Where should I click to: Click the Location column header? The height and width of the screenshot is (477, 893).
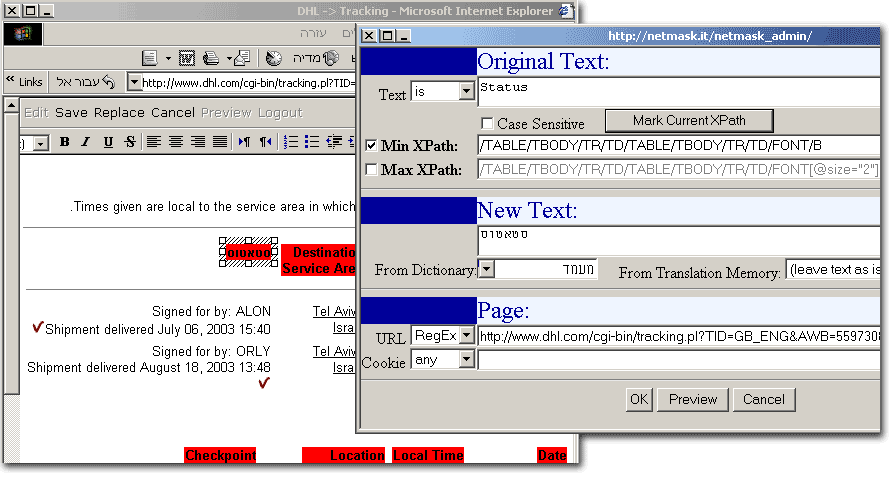click(x=343, y=455)
